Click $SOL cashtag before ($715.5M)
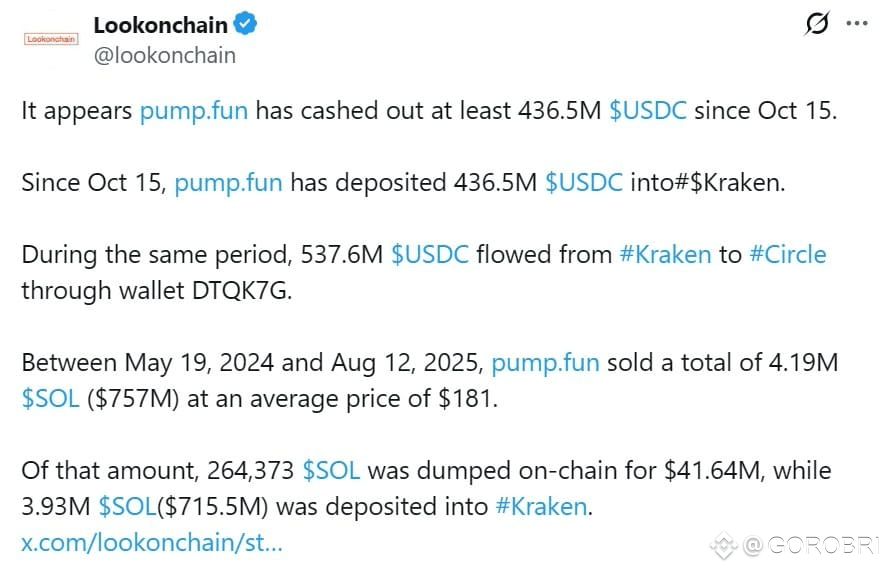Image resolution: width=895 pixels, height=571 pixels. coord(127,506)
